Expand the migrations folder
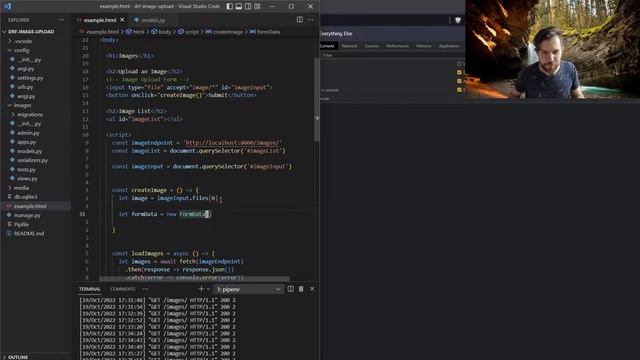Viewport: 640px width, 360px height. [13, 115]
